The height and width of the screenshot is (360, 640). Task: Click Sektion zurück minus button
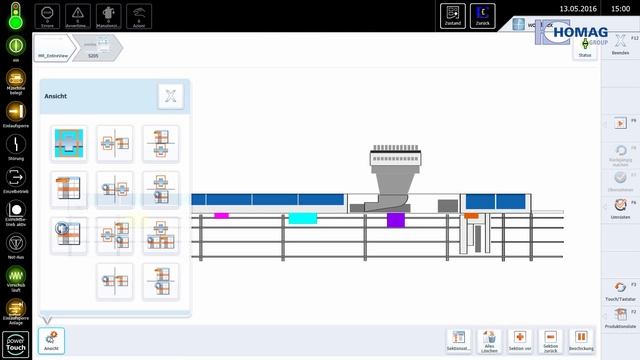pos(551,341)
